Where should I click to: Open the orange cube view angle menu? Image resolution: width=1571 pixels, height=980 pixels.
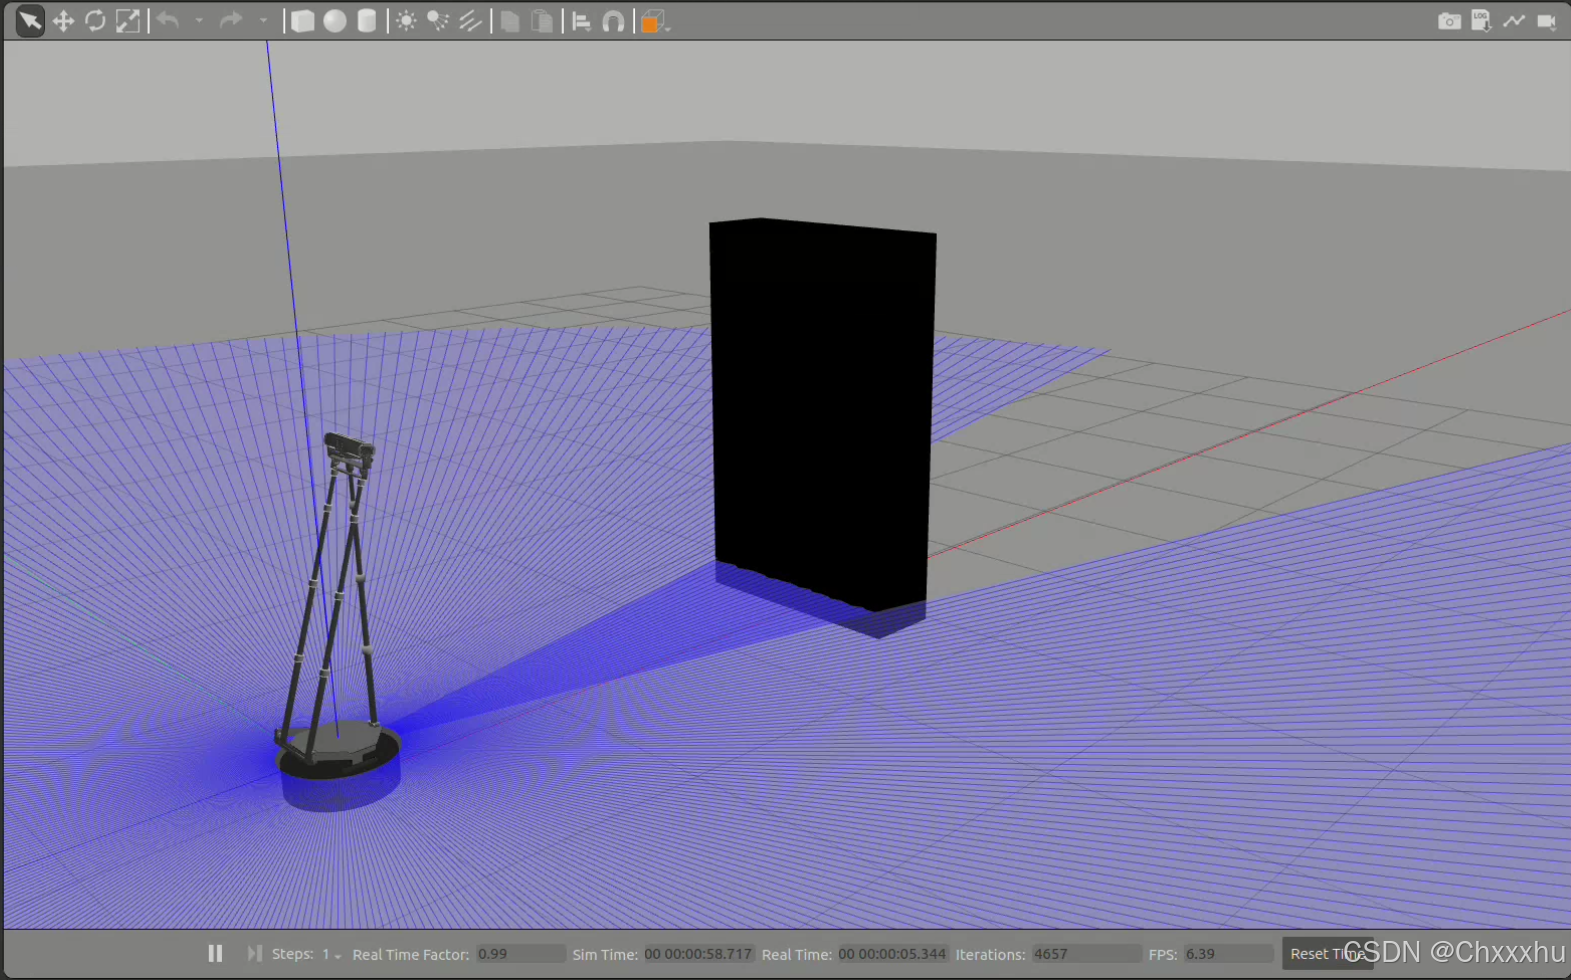654,21
